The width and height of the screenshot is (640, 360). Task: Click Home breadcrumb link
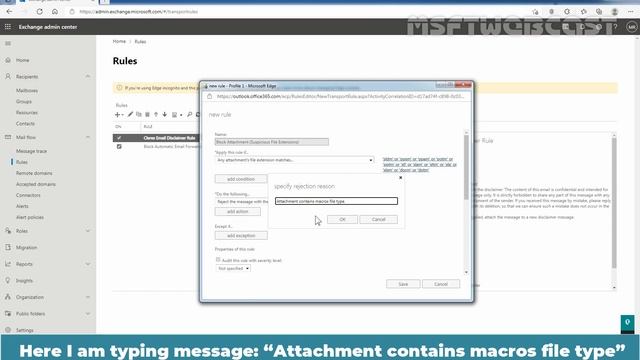point(119,41)
